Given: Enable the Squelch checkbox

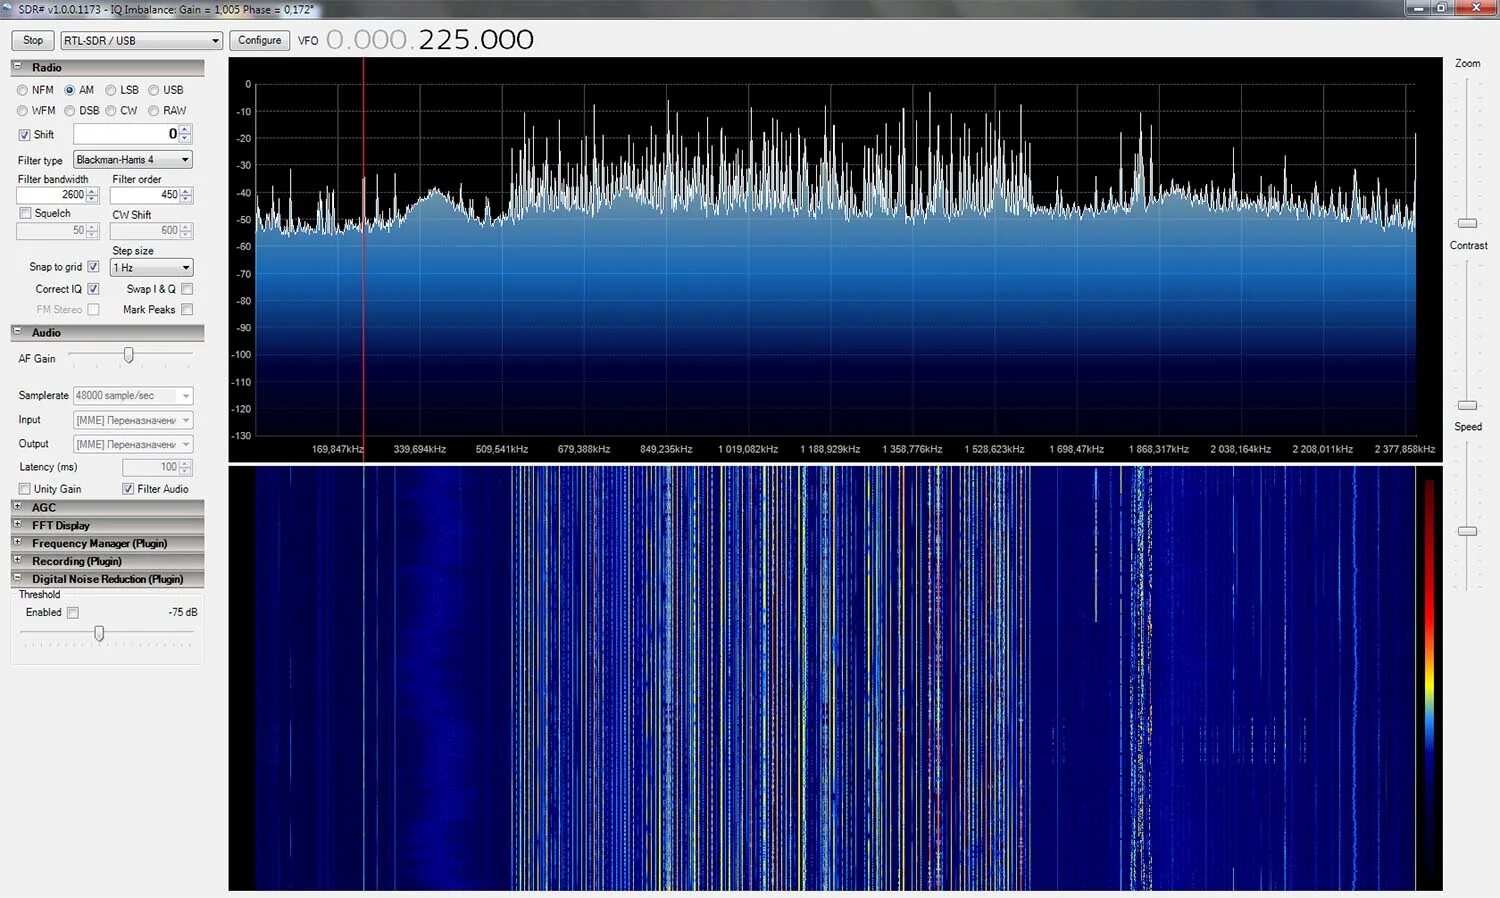Looking at the screenshot, I should pyautogui.click(x=26, y=213).
